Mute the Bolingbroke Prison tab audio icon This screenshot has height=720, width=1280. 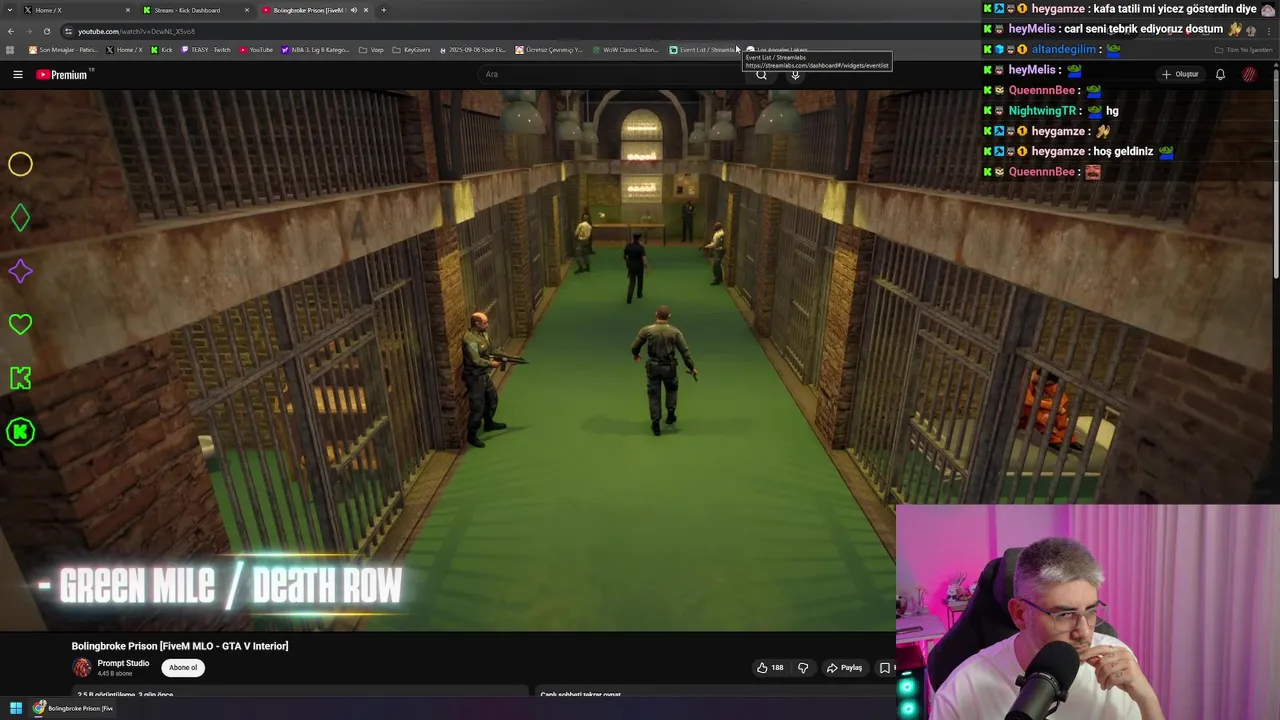click(353, 10)
